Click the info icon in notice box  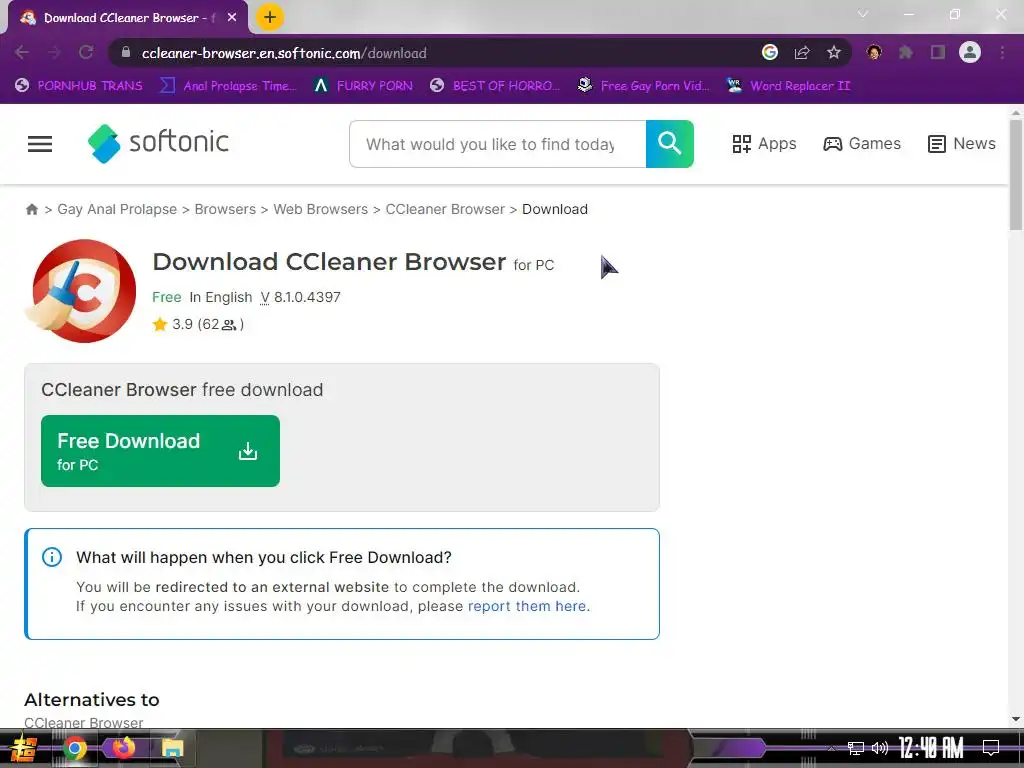pyautogui.click(x=52, y=557)
